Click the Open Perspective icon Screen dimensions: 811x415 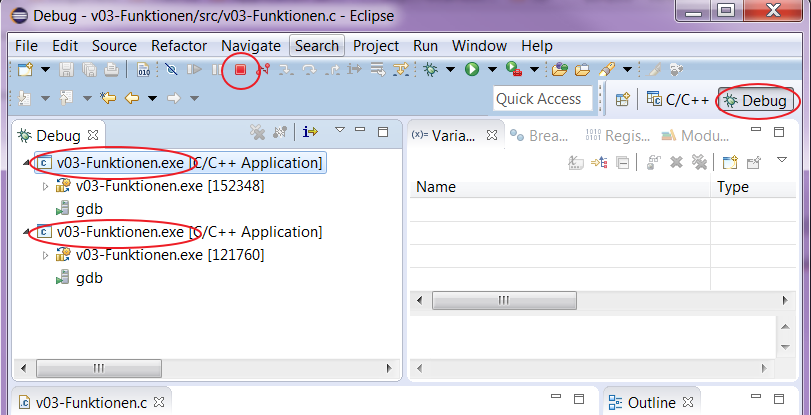click(623, 99)
